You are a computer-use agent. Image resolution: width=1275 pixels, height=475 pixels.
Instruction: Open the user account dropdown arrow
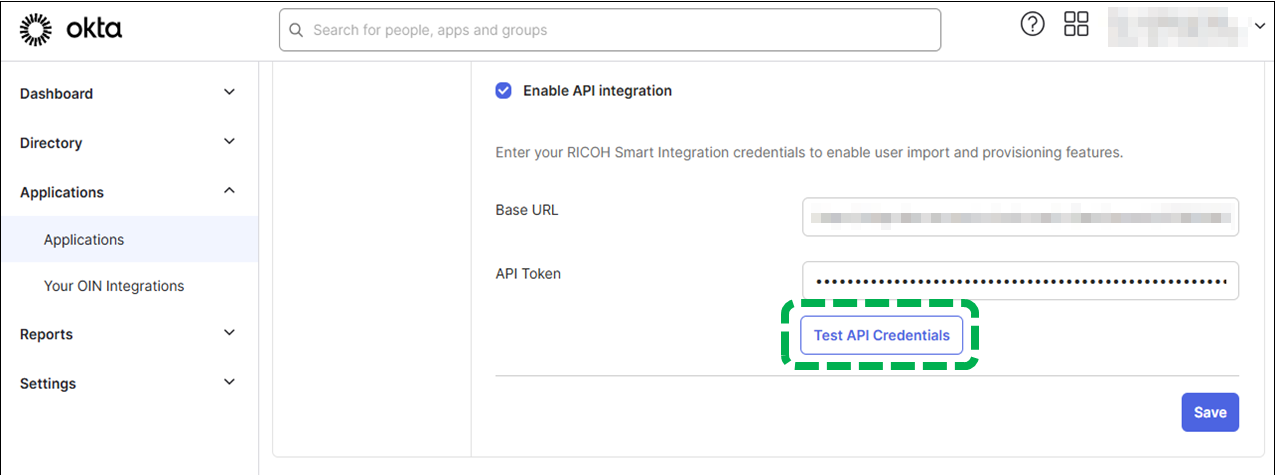[1259, 27]
